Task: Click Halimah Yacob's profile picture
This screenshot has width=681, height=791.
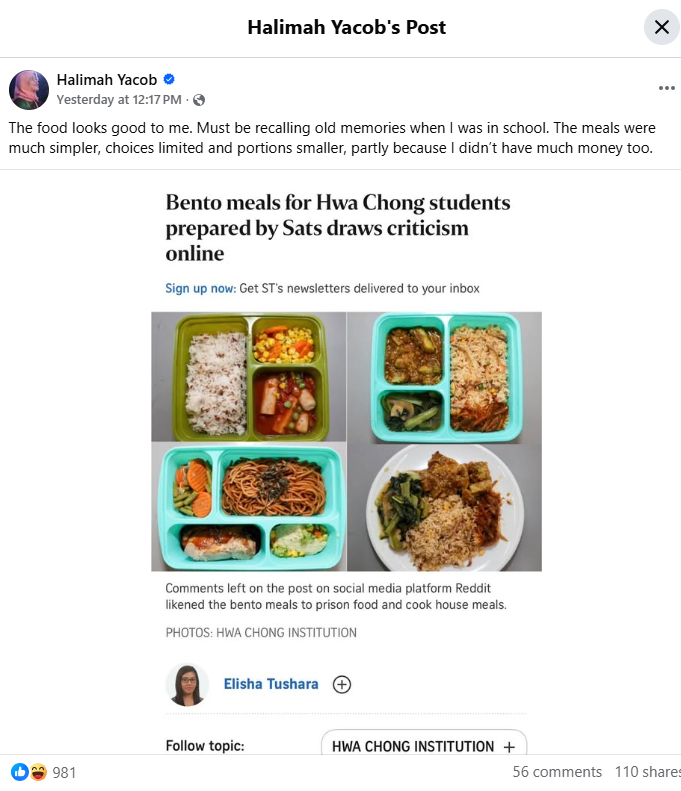Action: point(29,90)
